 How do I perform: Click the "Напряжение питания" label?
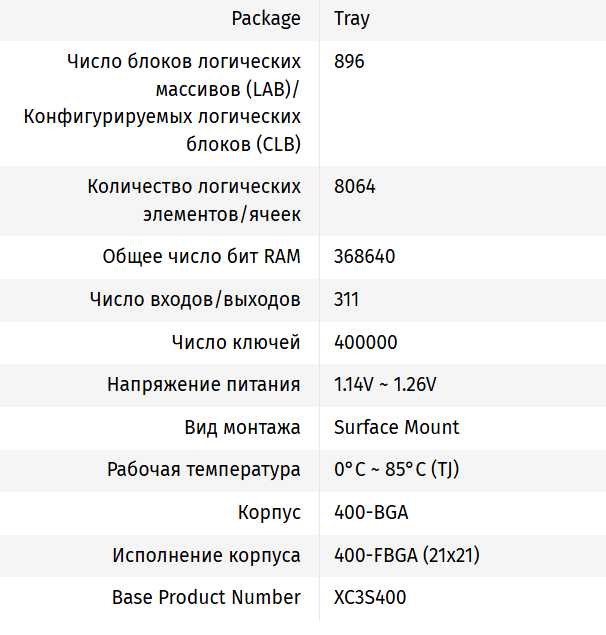point(204,385)
